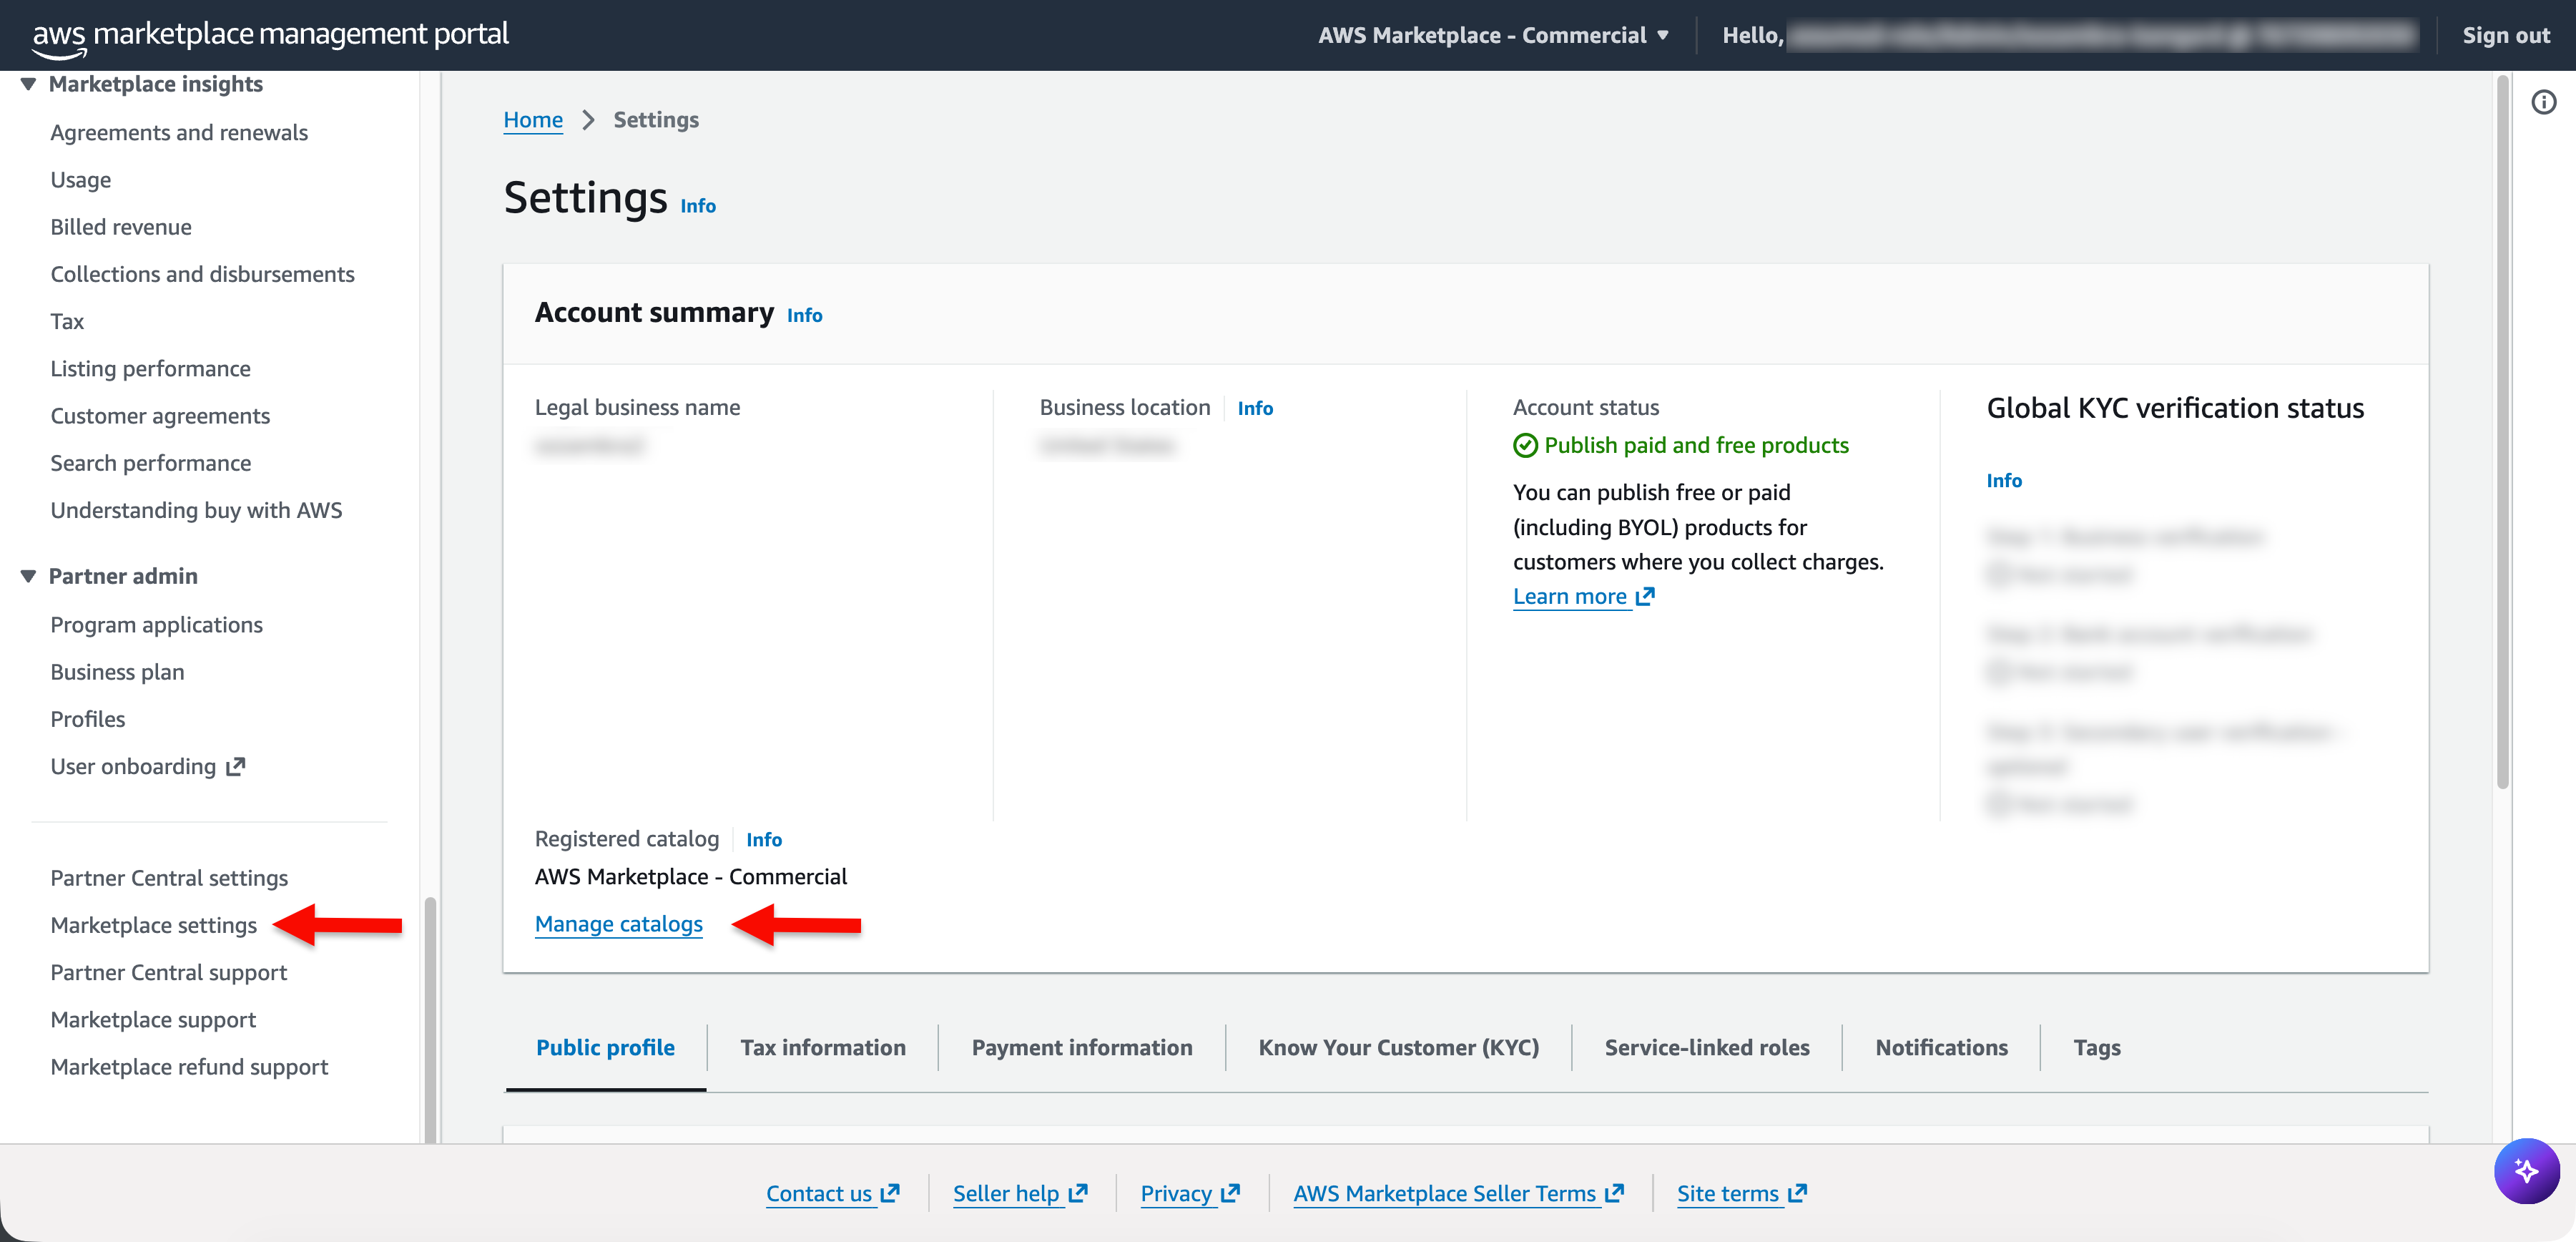Open Partner Central settings
This screenshot has width=2576, height=1242.
pos(169,878)
